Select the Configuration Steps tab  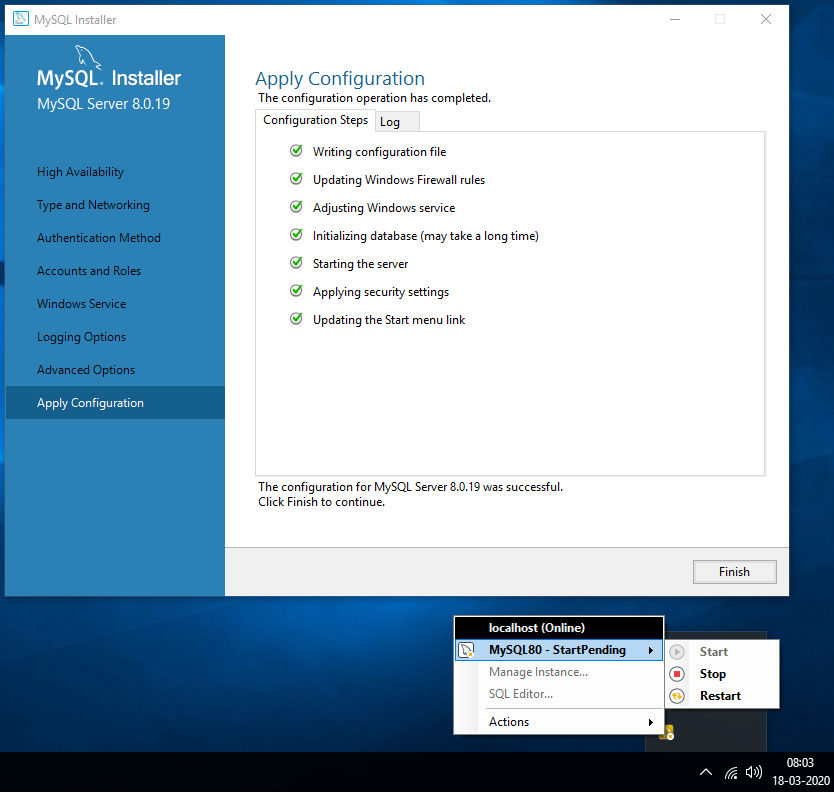coord(315,120)
